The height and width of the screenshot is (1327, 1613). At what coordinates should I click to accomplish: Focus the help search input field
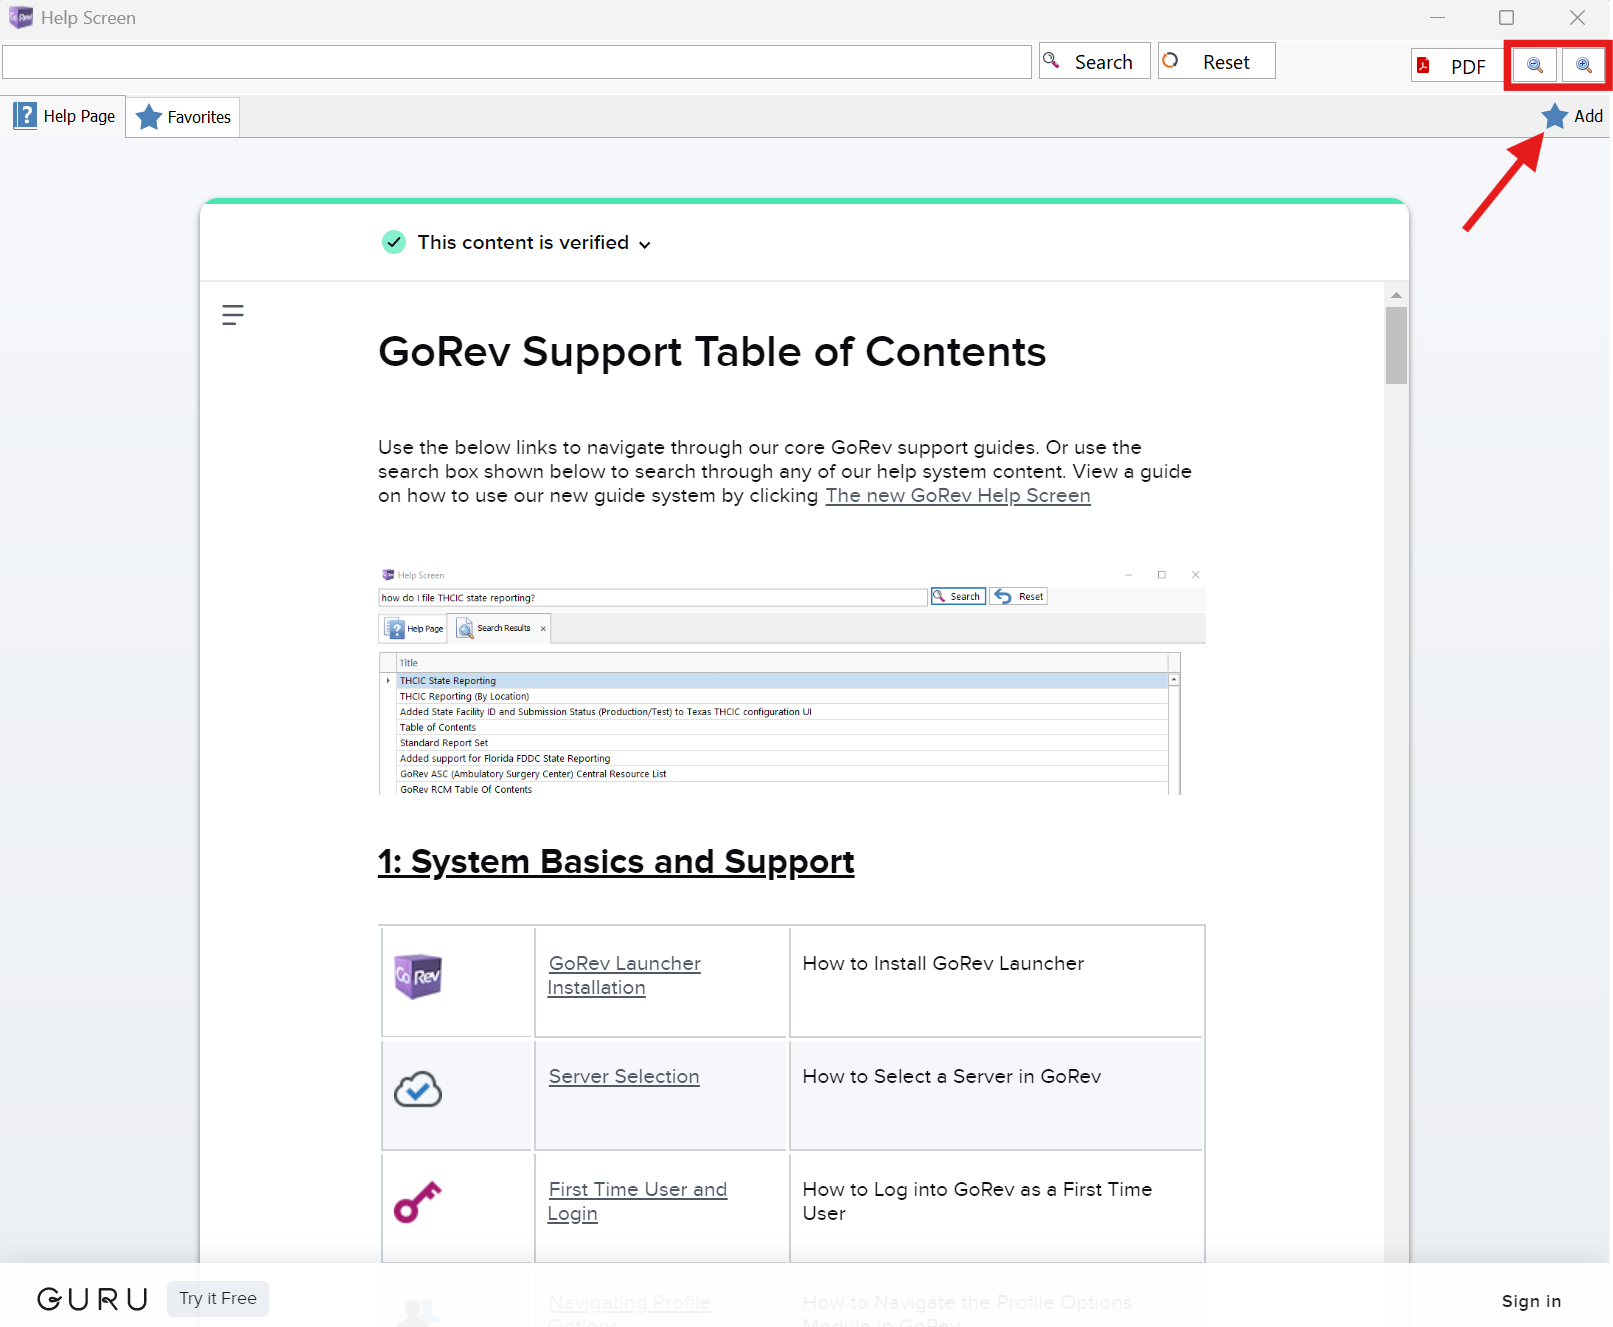[517, 62]
